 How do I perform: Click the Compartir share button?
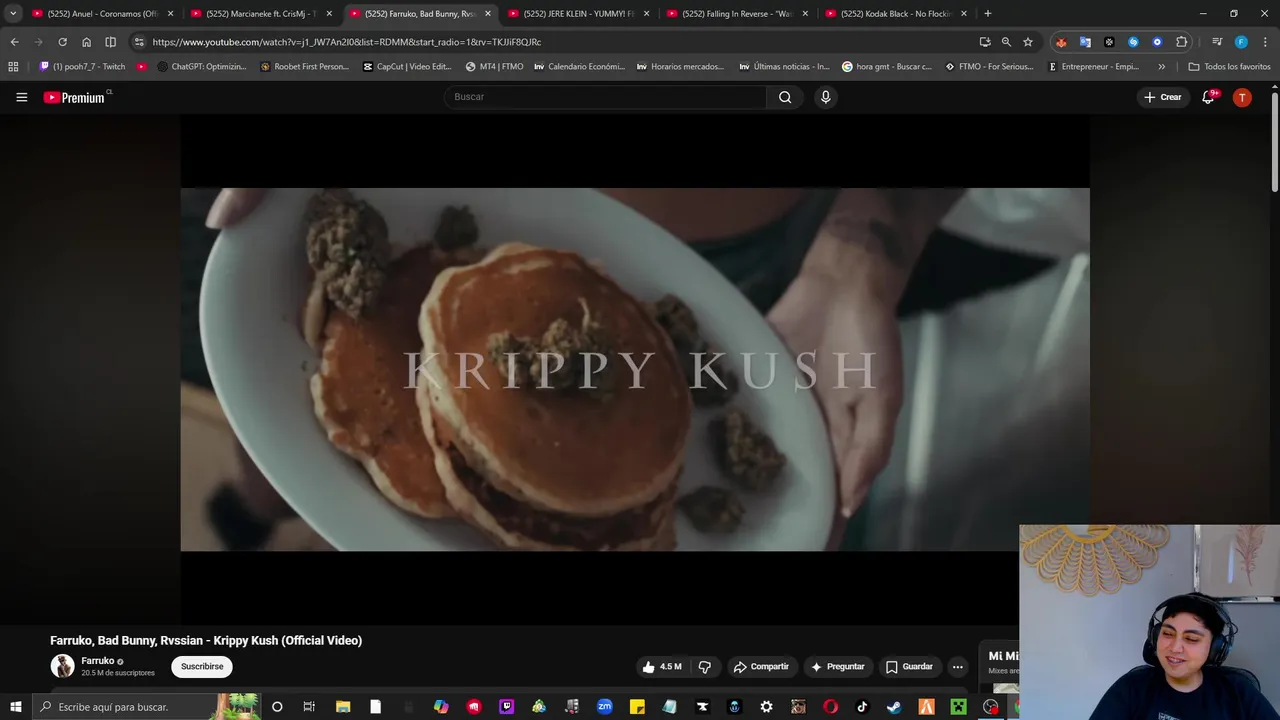pos(761,667)
